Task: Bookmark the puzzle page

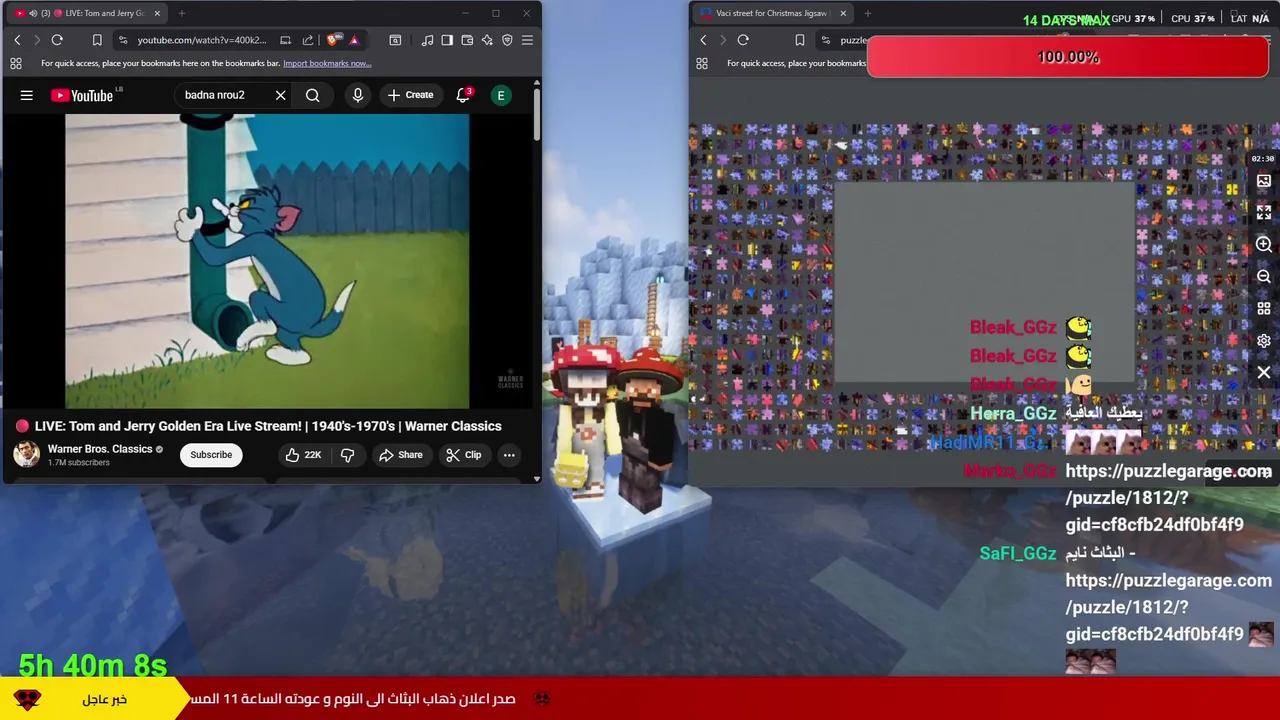Action: [x=799, y=40]
